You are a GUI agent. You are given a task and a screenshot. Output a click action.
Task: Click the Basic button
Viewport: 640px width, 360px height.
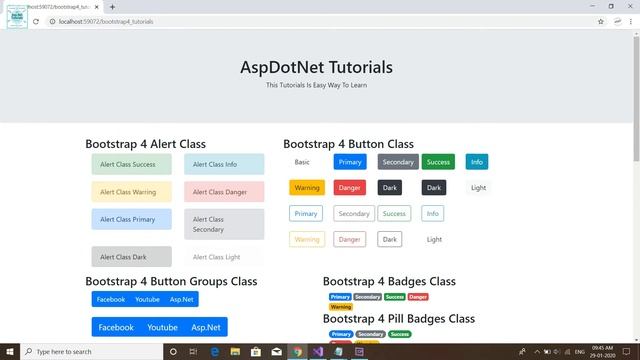pos(302,162)
